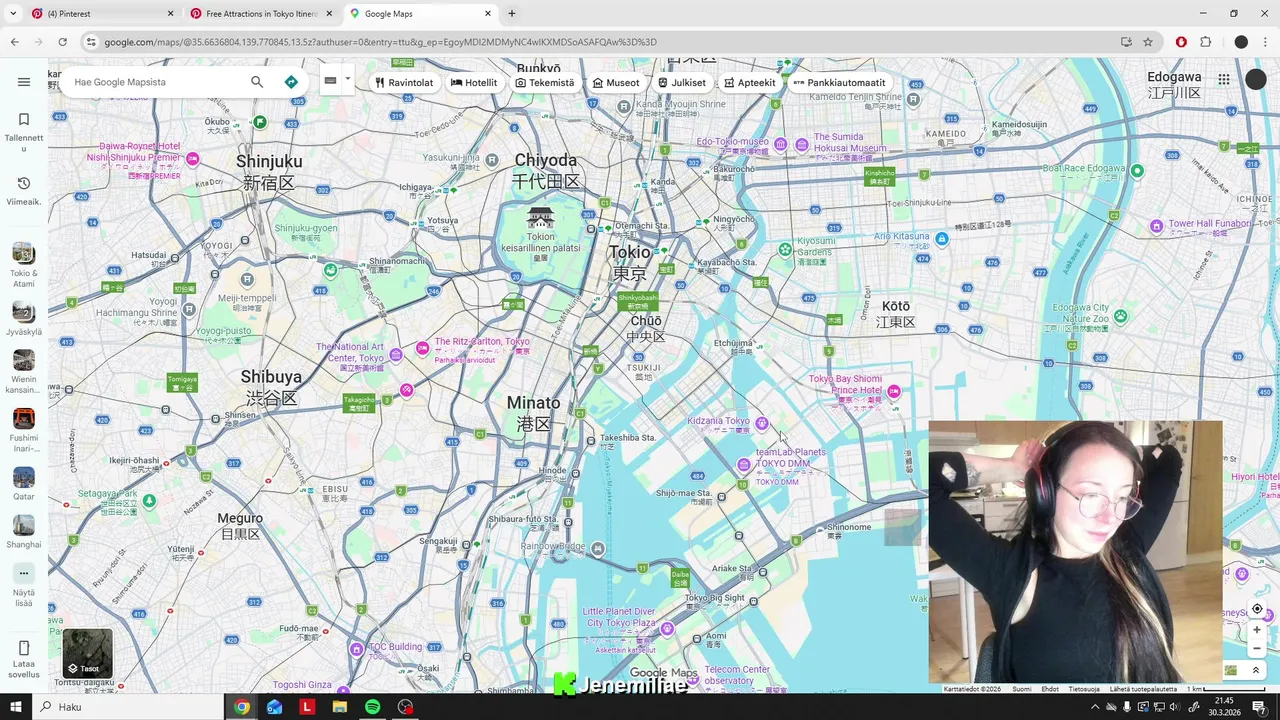Screen dimensions: 1280x720
Task: Open the Tasot map layers thumbnail
Action: pyautogui.click(x=88, y=653)
